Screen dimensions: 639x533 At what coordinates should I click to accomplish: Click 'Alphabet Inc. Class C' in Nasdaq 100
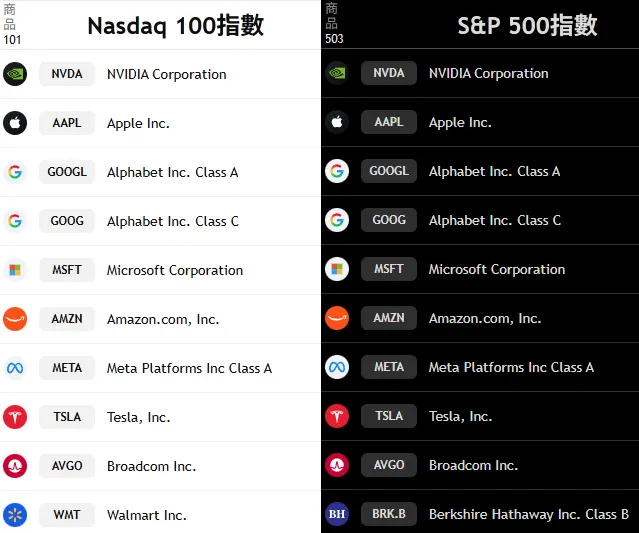[x=173, y=221]
